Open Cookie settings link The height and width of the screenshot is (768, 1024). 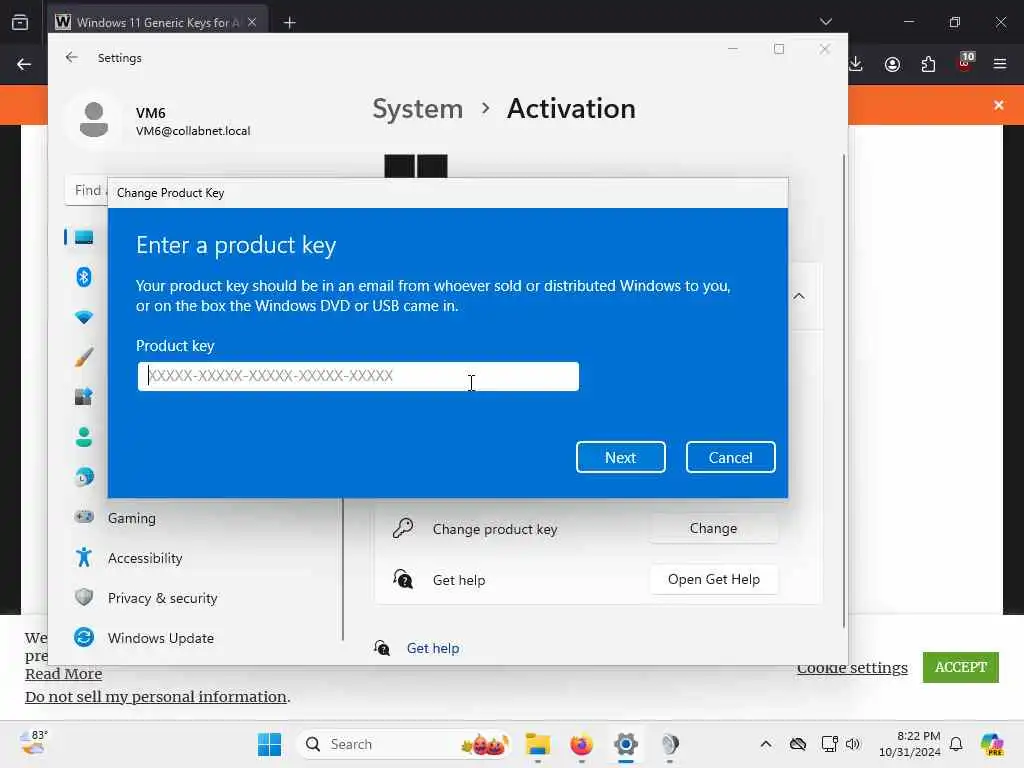coord(852,667)
